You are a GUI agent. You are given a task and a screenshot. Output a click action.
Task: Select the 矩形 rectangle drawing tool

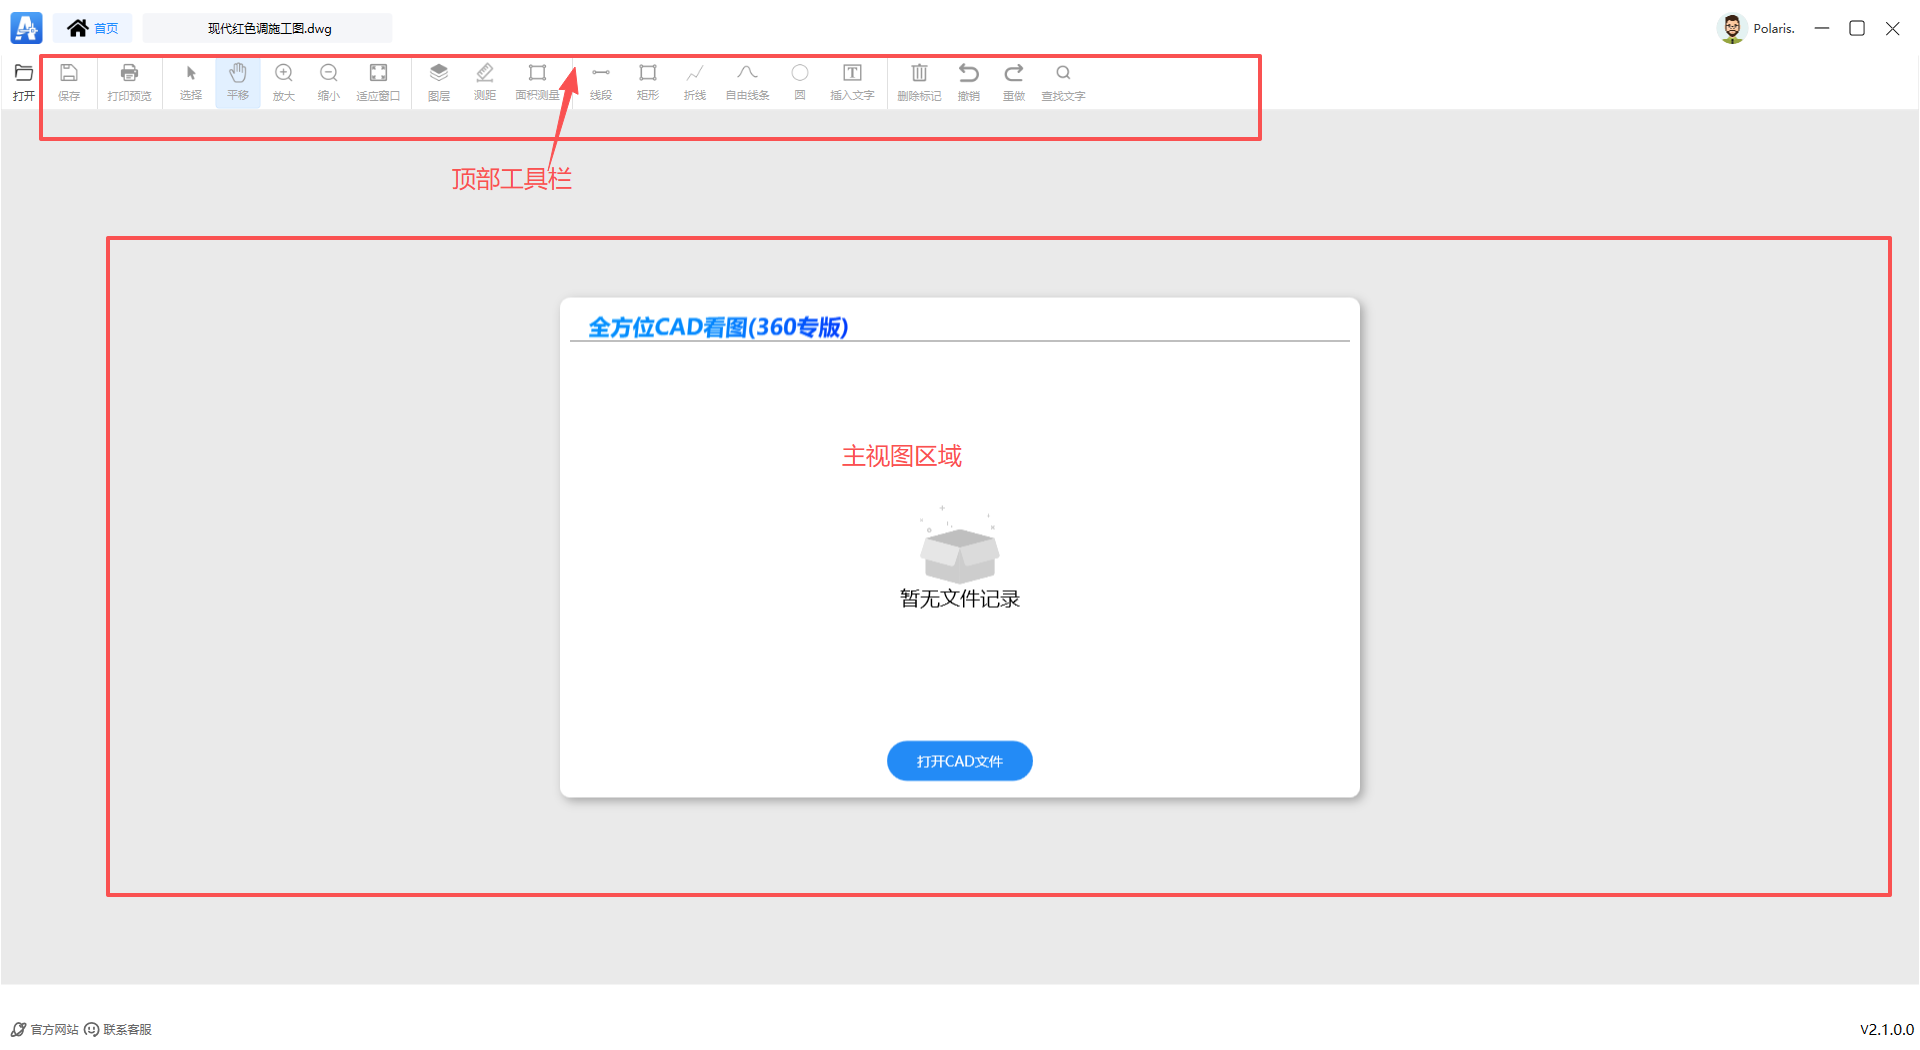coord(647,82)
